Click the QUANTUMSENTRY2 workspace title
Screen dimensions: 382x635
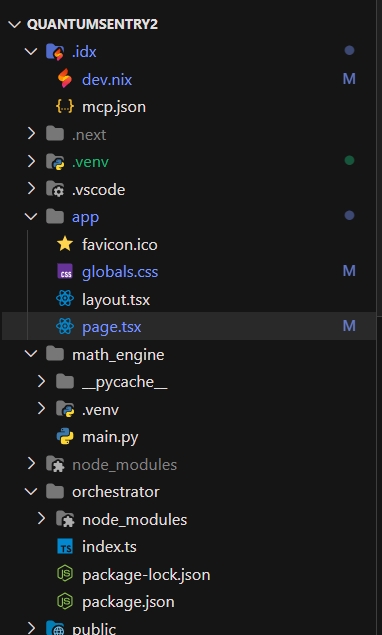click(x=92, y=25)
